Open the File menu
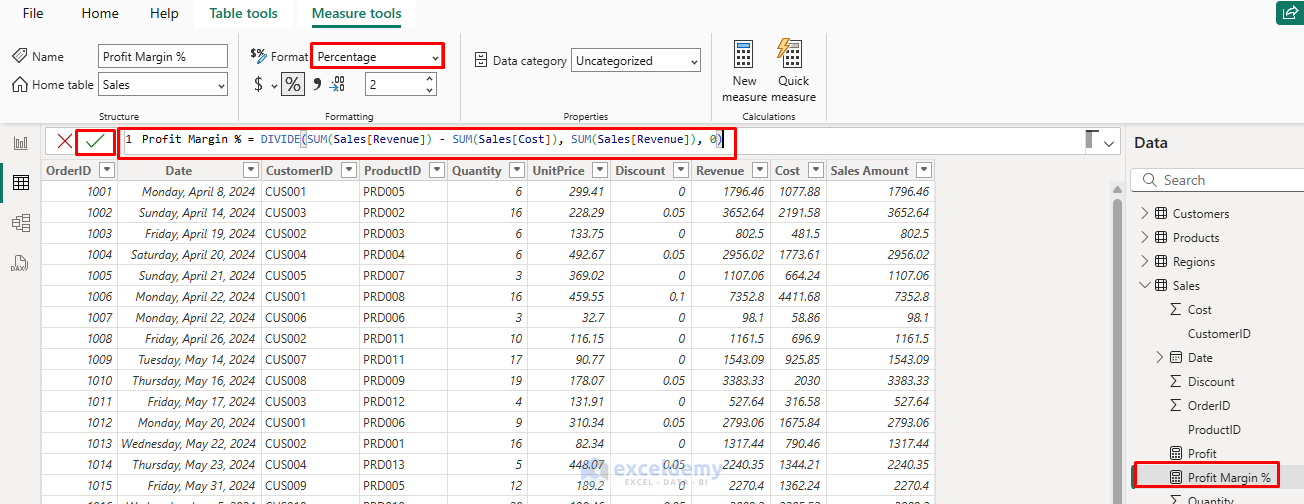The image size is (1304, 504). [x=33, y=14]
